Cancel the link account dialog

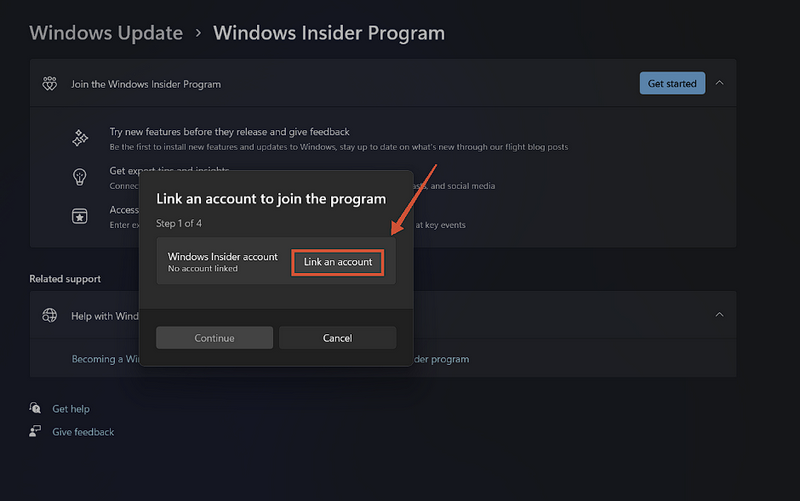point(337,338)
